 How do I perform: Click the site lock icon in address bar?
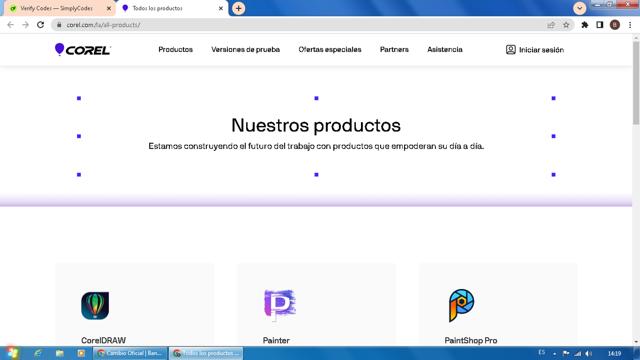coord(59,25)
